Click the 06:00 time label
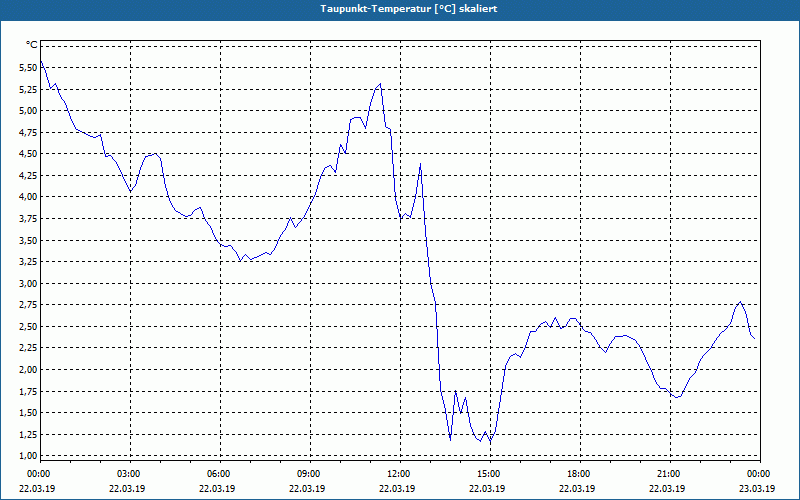This screenshot has width=800, height=500. pos(220,474)
